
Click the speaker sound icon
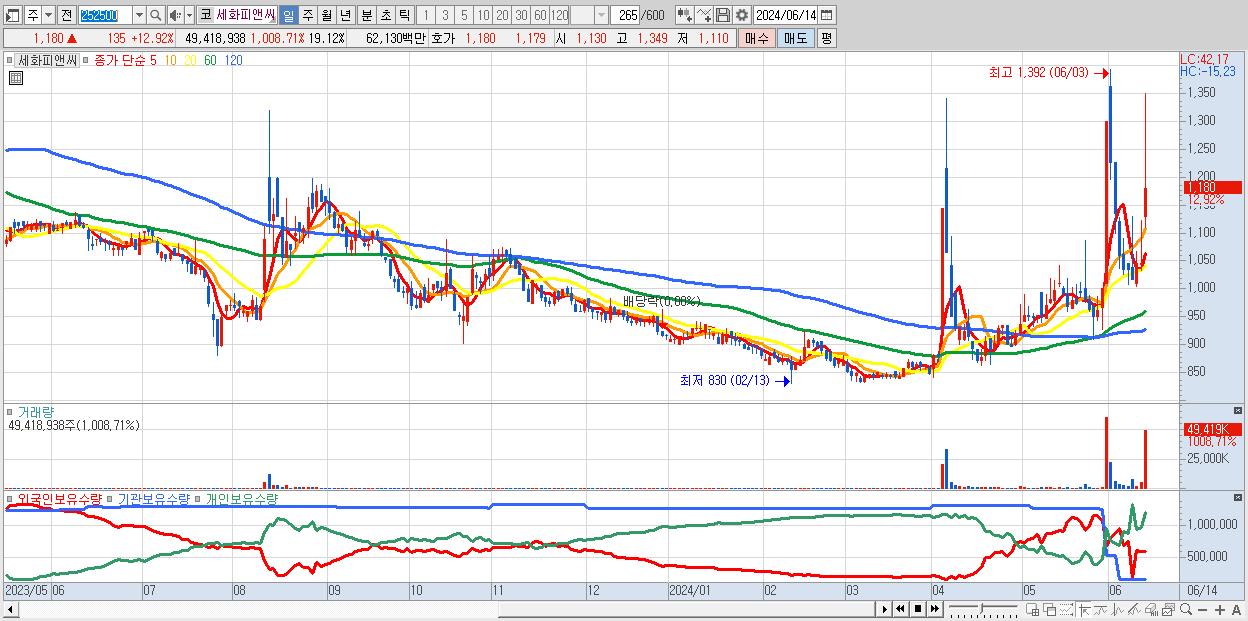(174, 15)
